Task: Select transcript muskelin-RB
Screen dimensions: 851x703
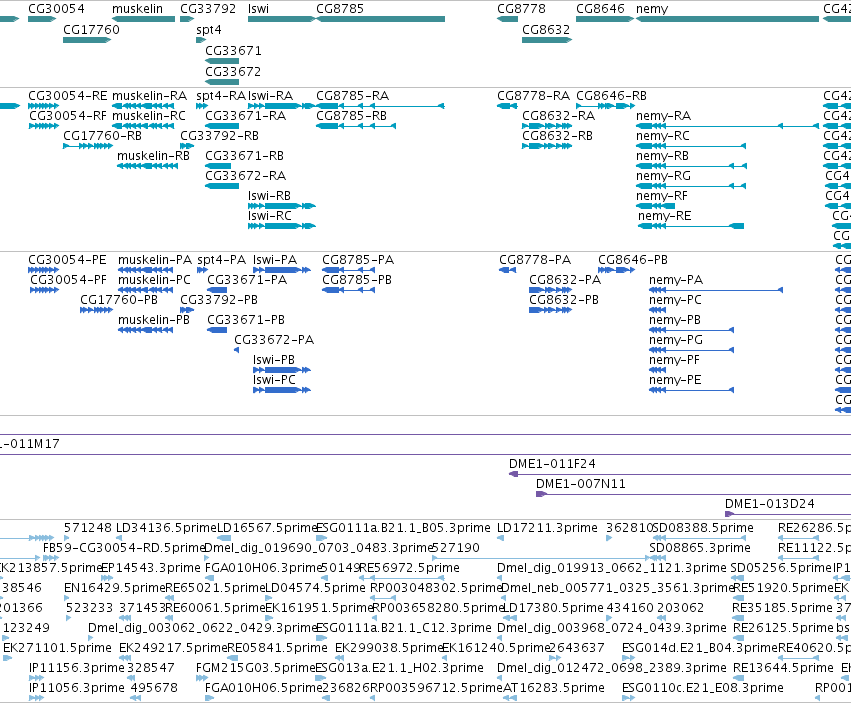Action: [x=148, y=166]
